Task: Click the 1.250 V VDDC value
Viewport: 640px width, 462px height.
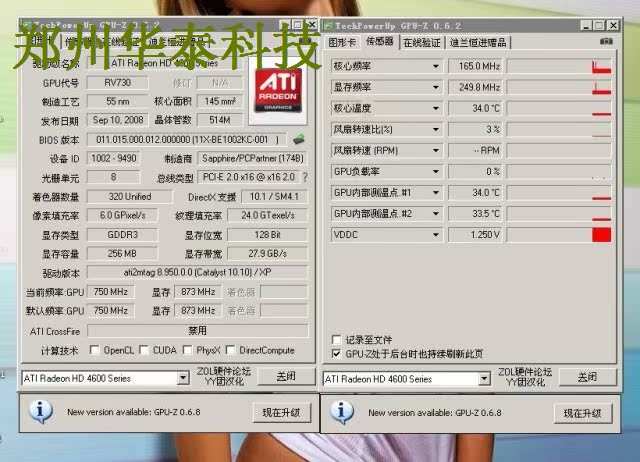Action: (x=475, y=235)
